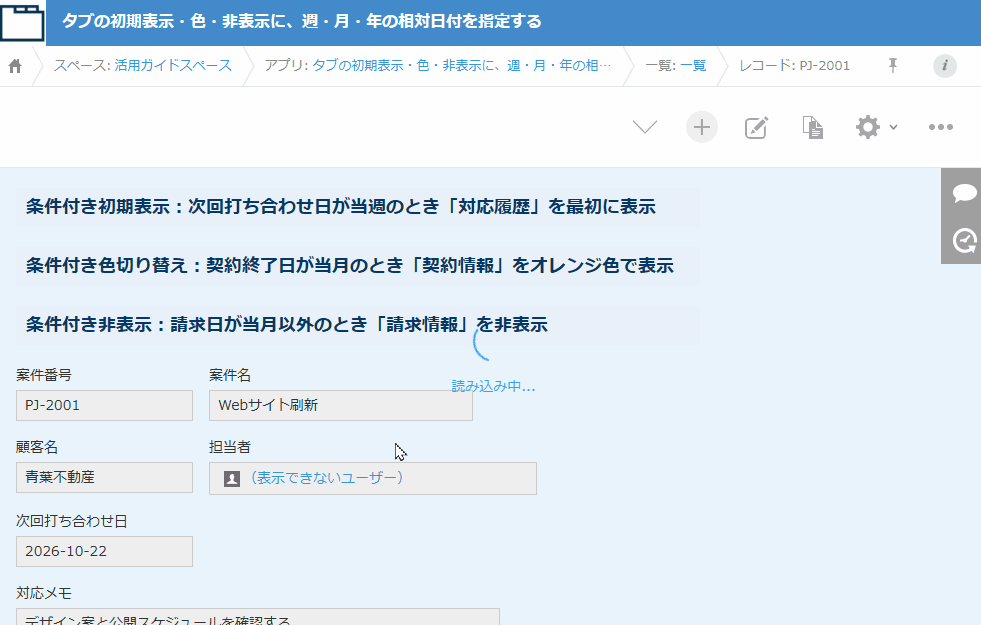The width and height of the screenshot is (981, 625).
Task: Open the comments side panel
Action: click(963, 192)
